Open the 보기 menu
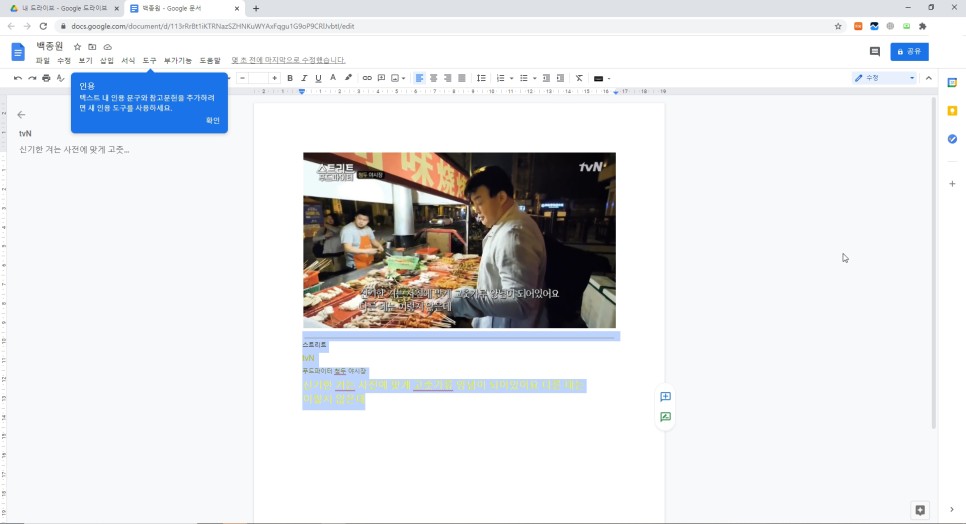The height and width of the screenshot is (524, 966). click(x=85, y=60)
